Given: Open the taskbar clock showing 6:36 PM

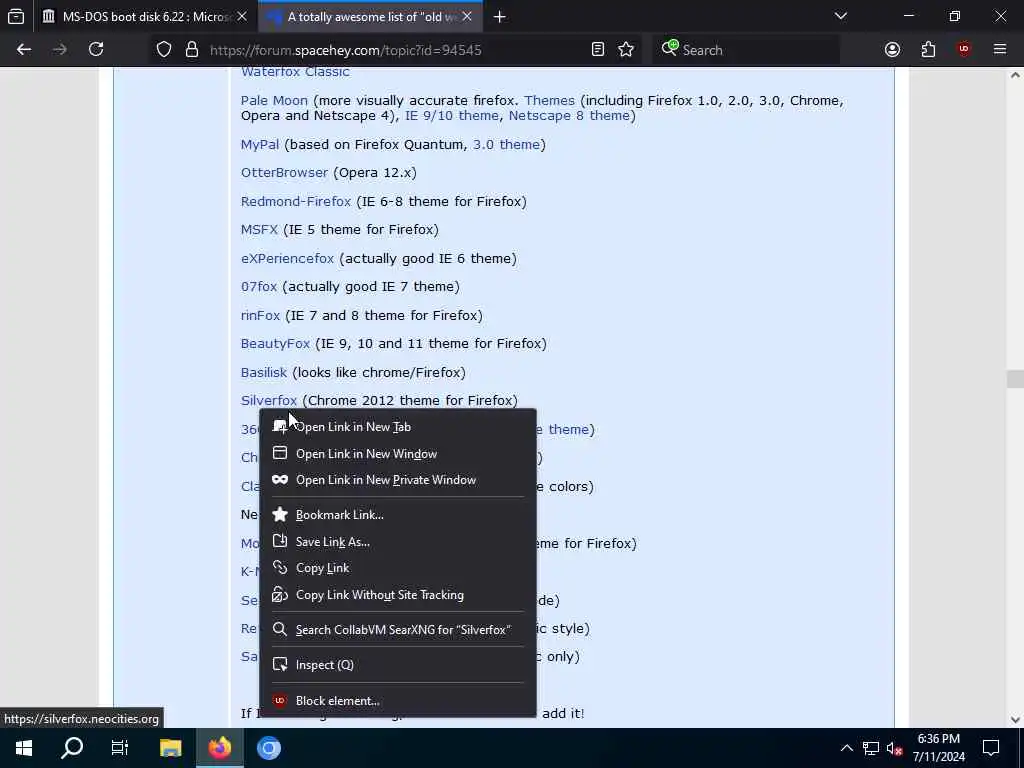Looking at the screenshot, I should pyautogui.click(x=938, y=748).
